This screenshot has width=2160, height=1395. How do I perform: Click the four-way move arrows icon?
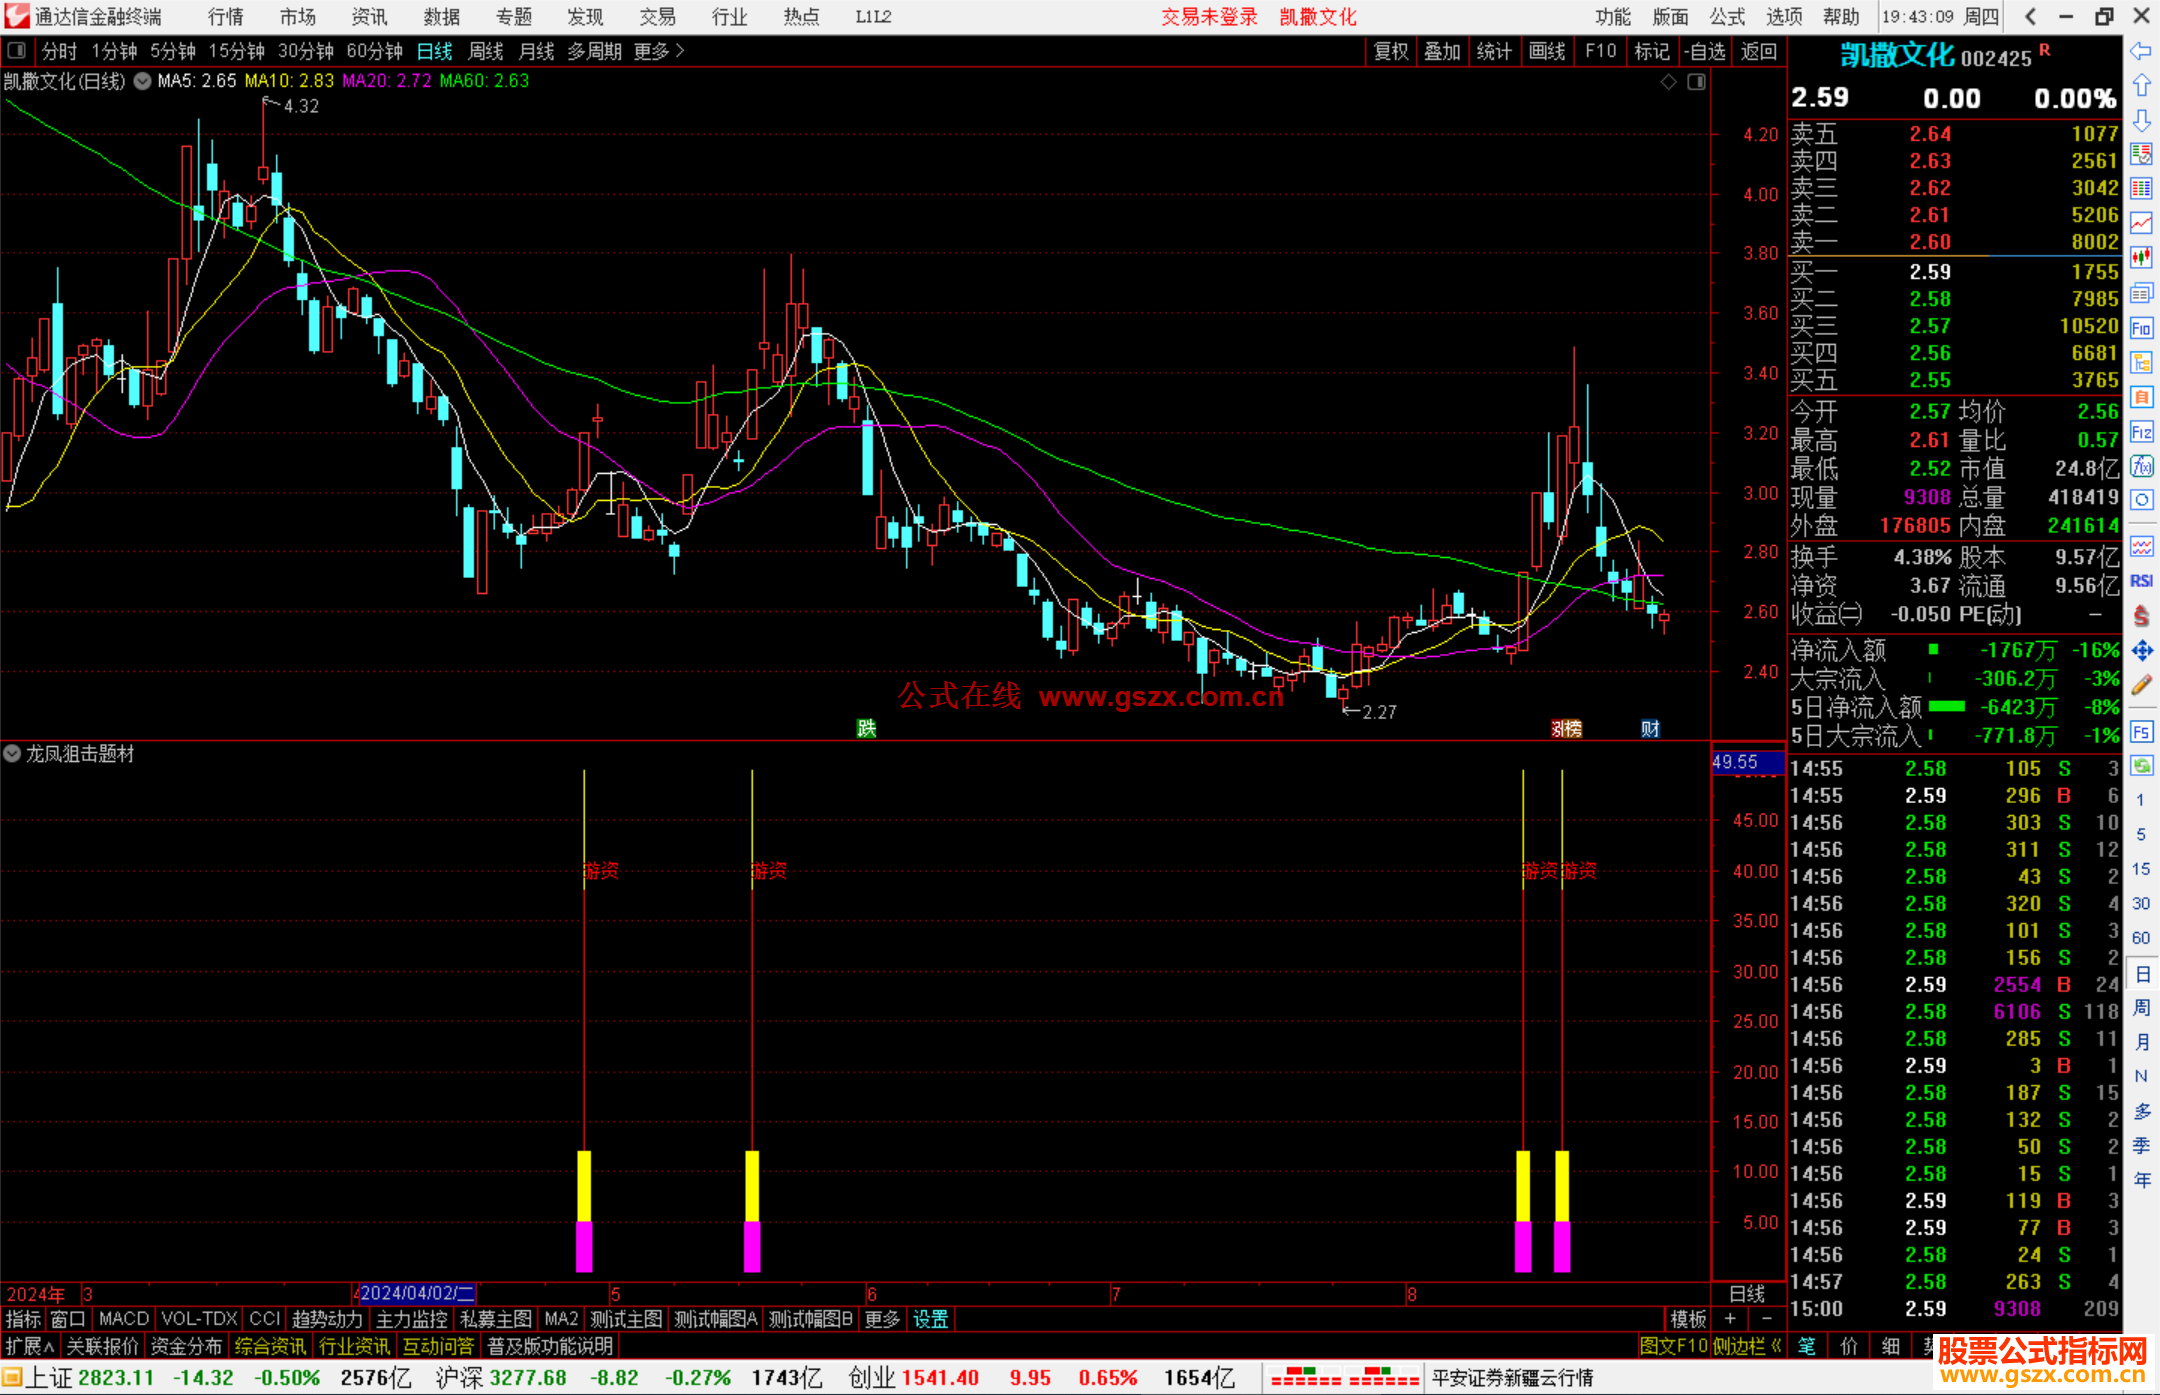pyautogui.click(x=2141, y=651)
